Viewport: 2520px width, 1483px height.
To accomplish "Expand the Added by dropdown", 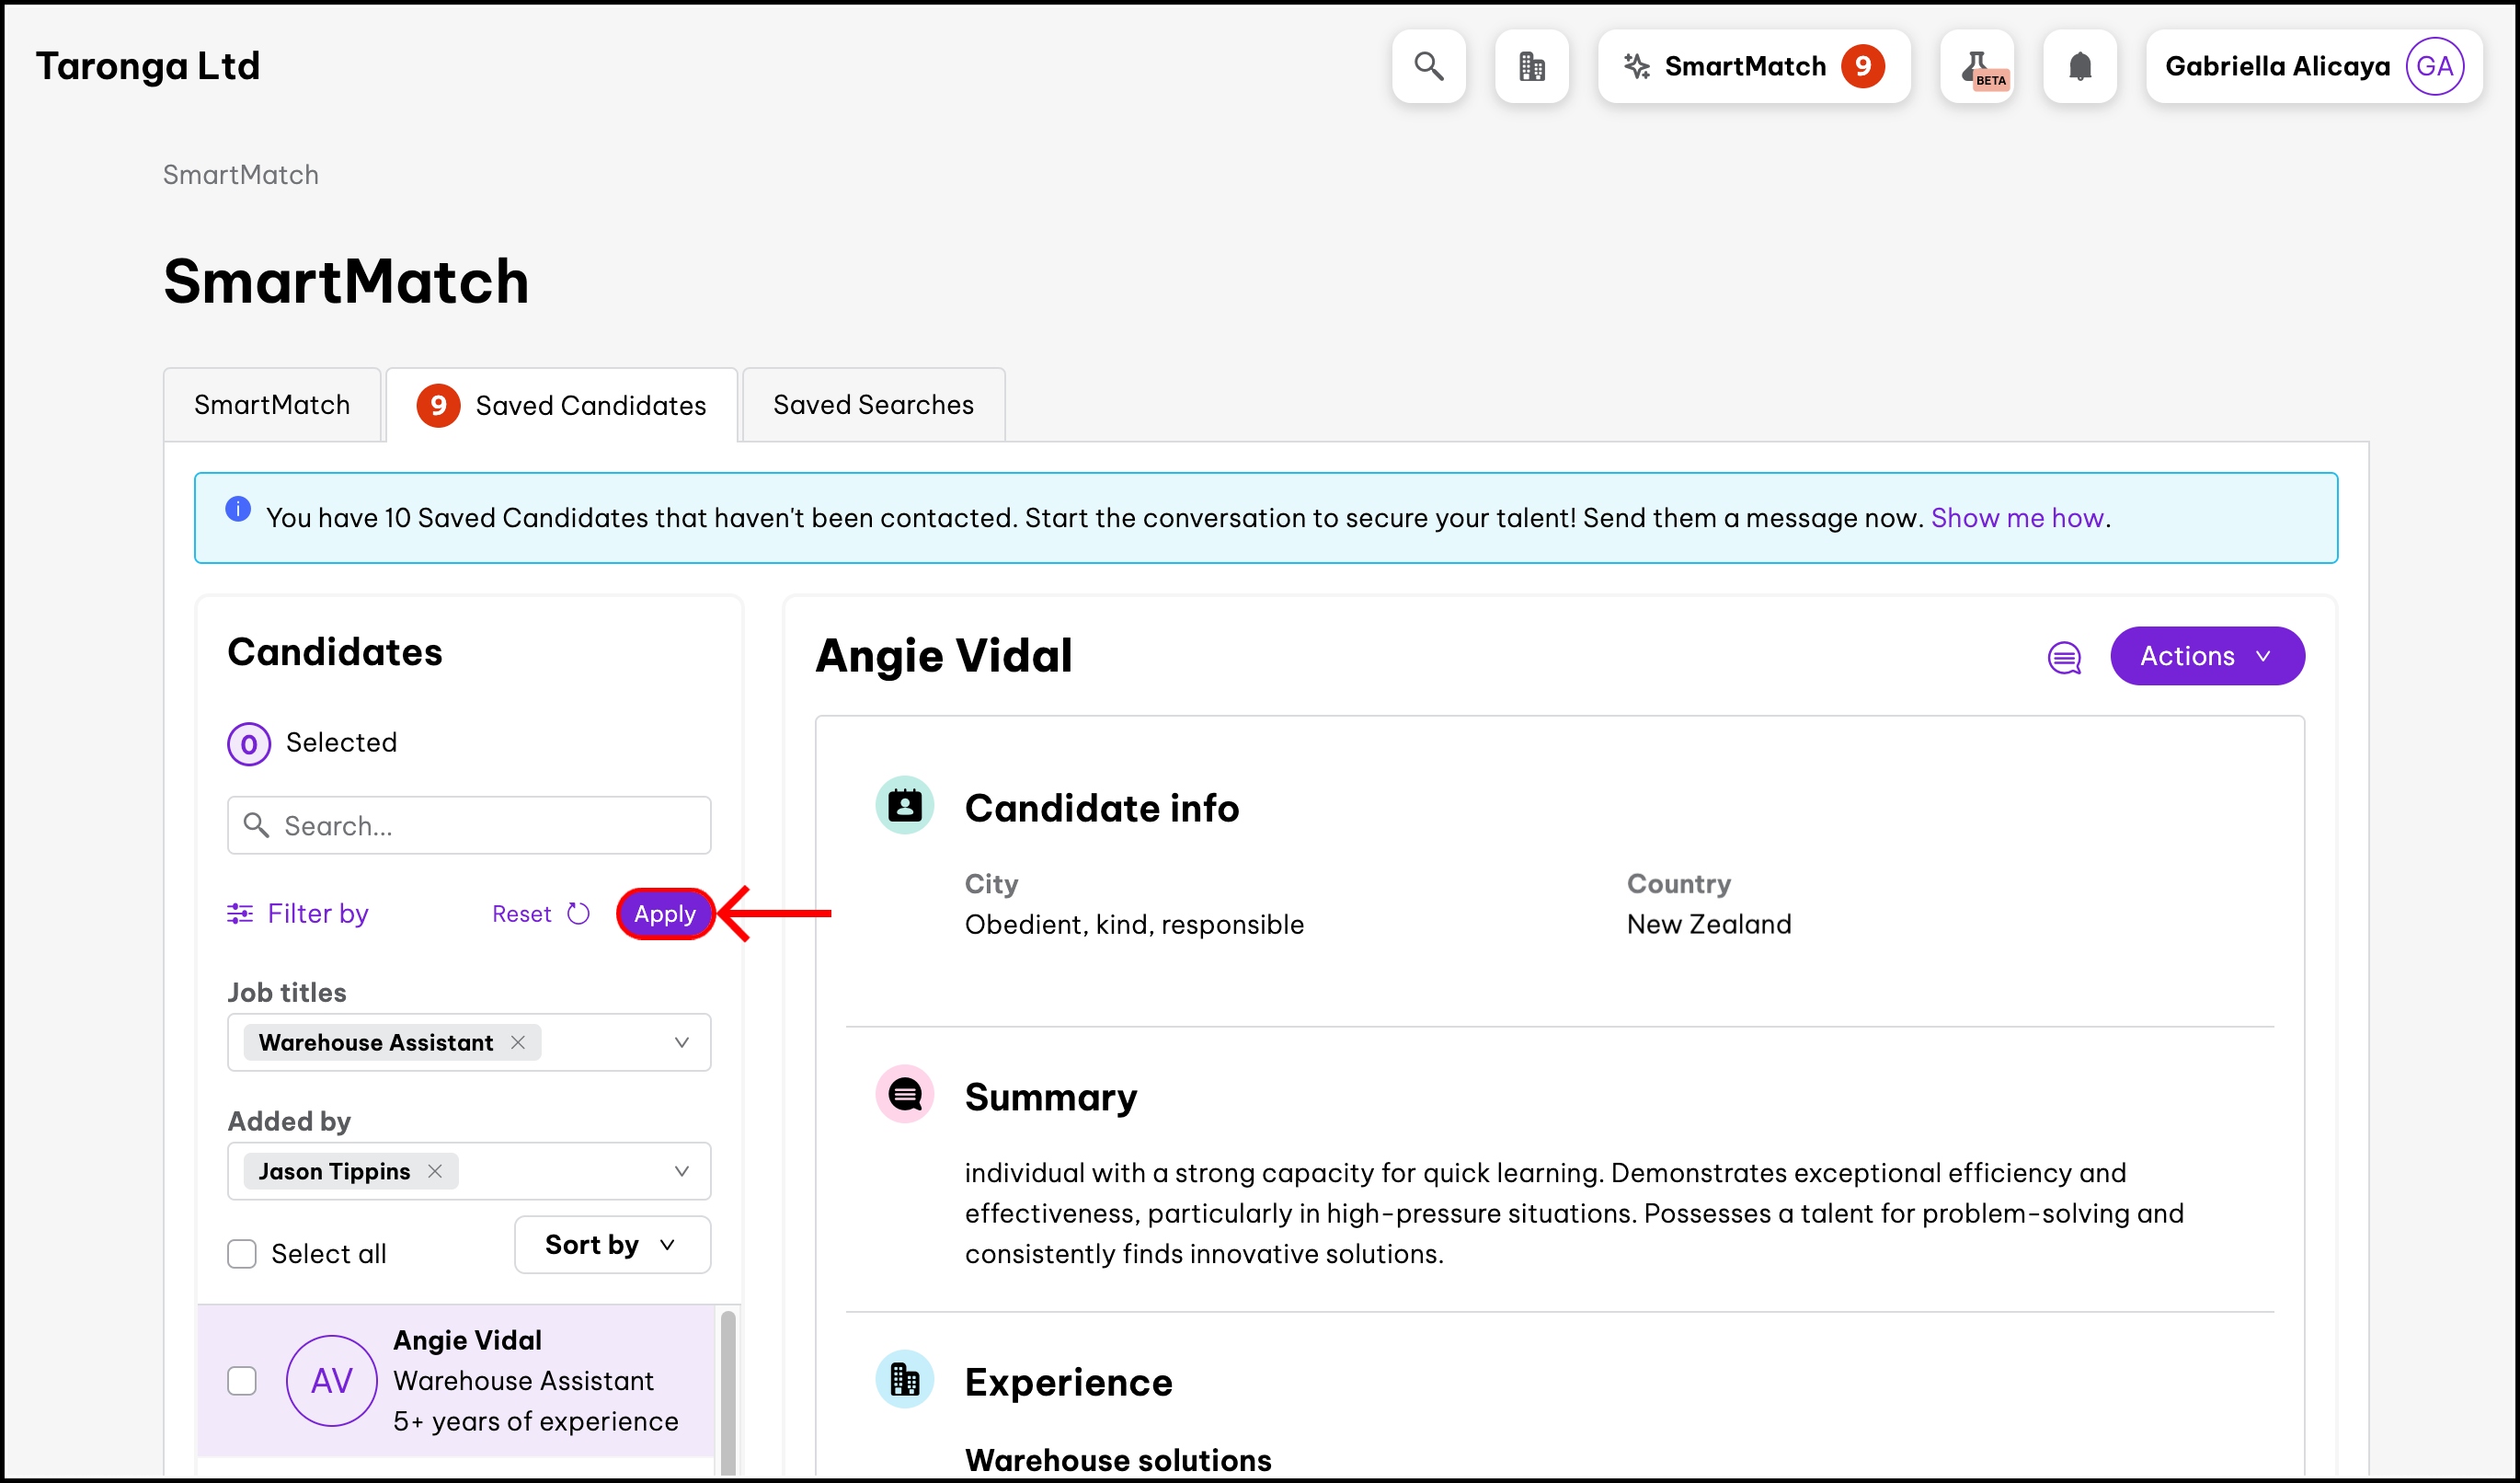I will point(681,1171).
